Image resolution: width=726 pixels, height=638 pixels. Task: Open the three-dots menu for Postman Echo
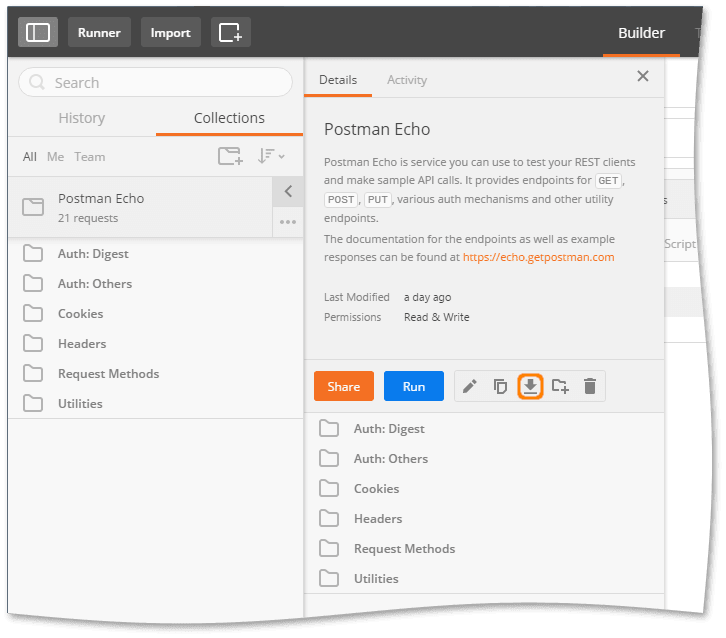pyautogui.click(x=288, y=222)
